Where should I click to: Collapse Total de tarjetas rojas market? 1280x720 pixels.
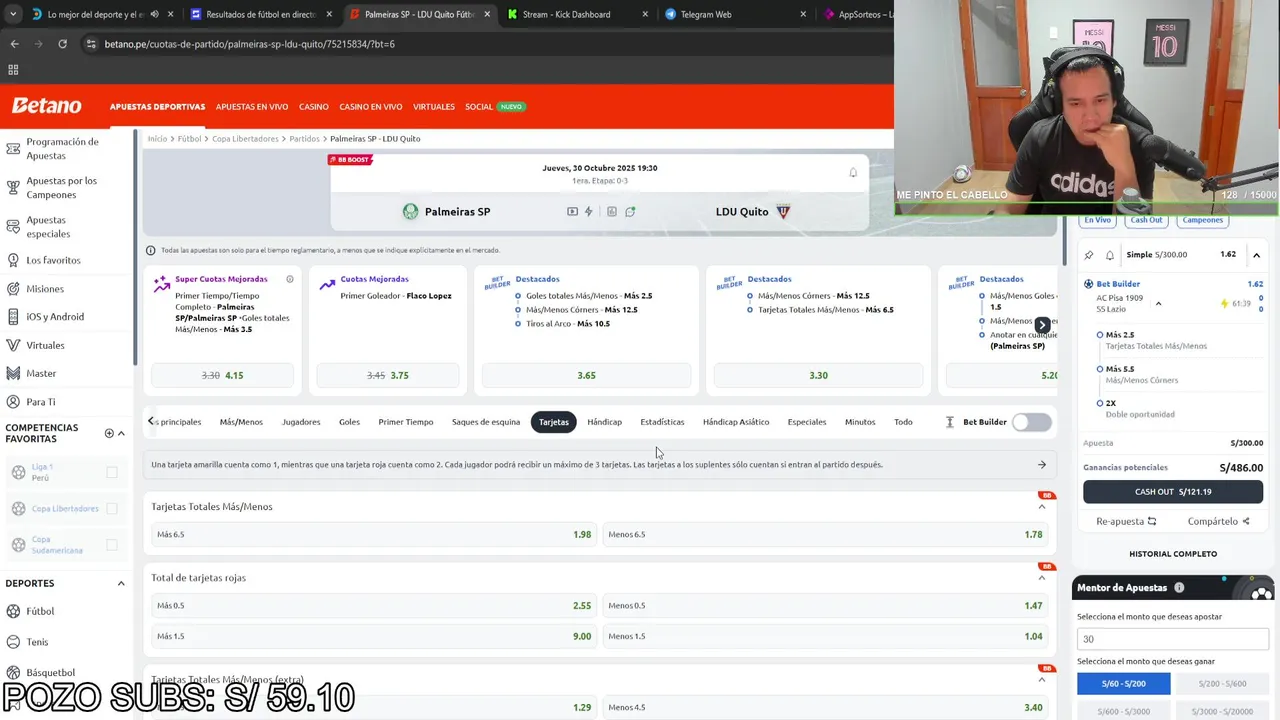(1041, 578)
